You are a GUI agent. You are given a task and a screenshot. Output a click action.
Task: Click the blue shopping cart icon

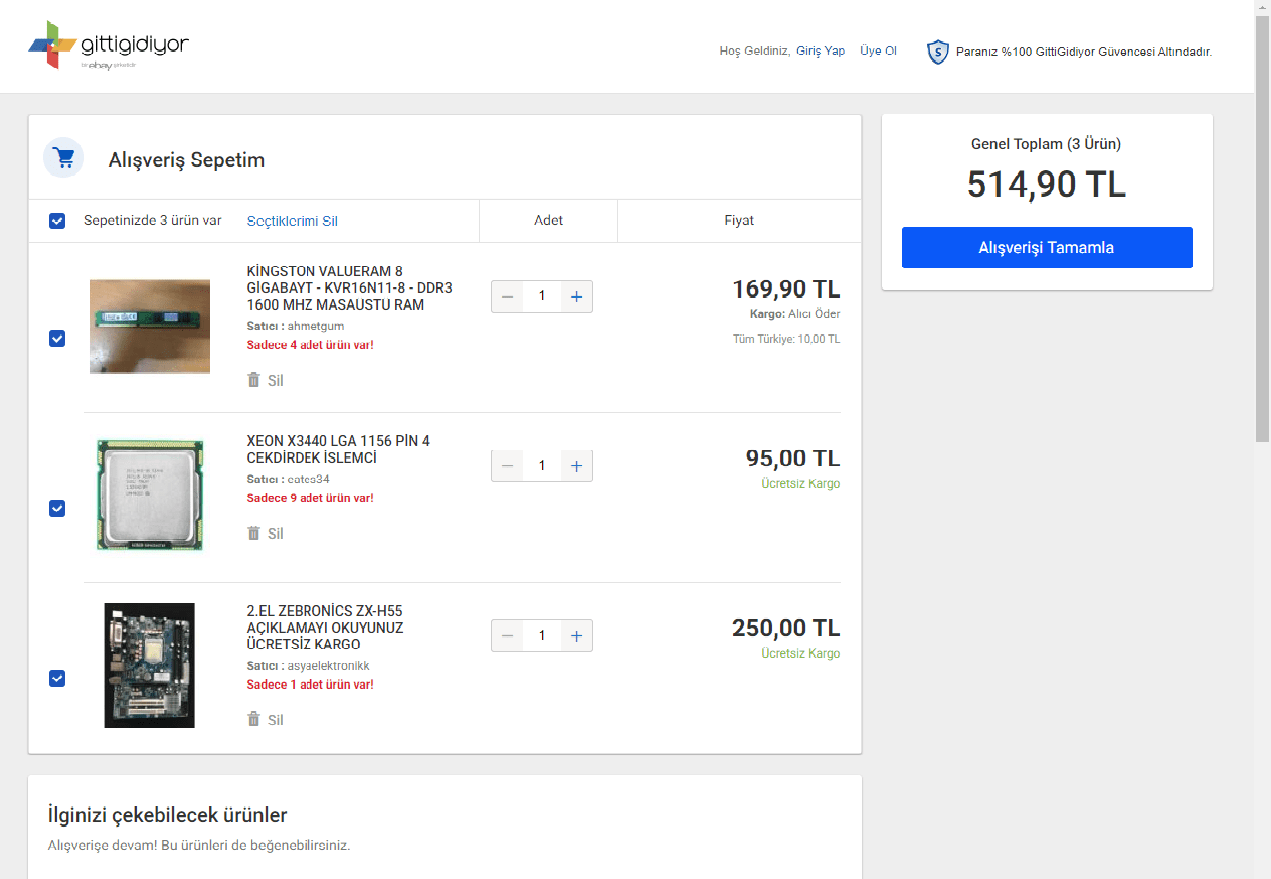(x=64, y=158)
